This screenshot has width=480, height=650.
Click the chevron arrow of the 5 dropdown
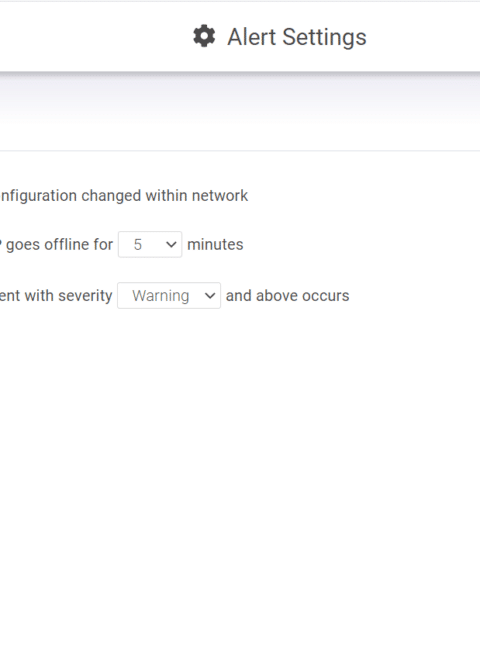point(171,245)
